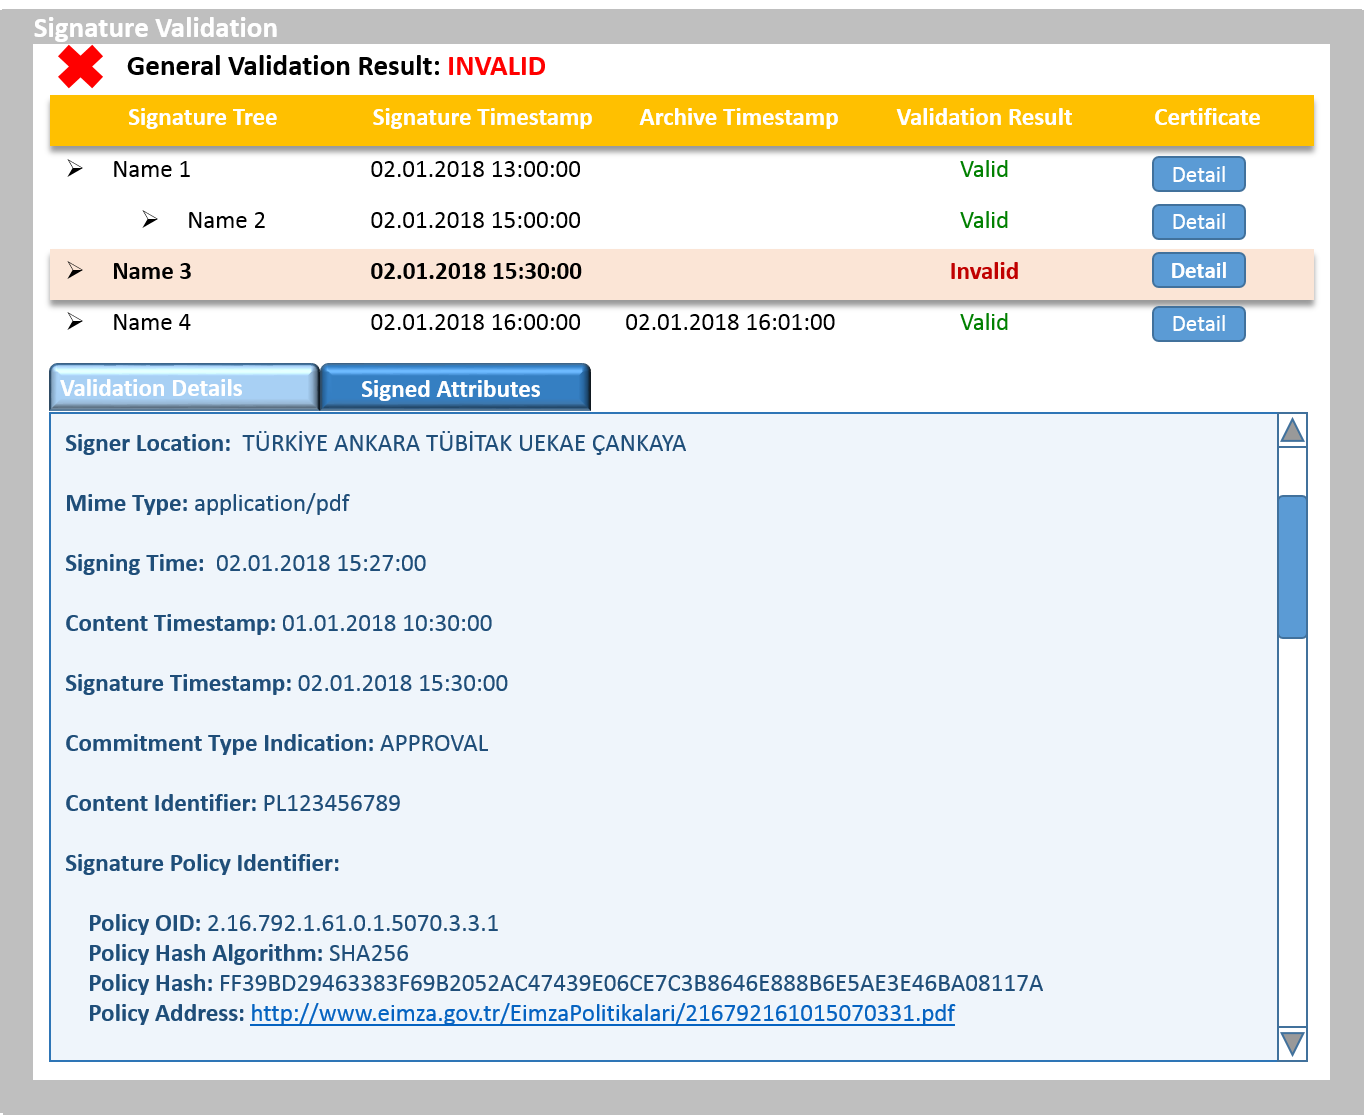1364x1119 pixels.
Task: Click the Signature Timestamp column header
Action: (x=482, y=118)
